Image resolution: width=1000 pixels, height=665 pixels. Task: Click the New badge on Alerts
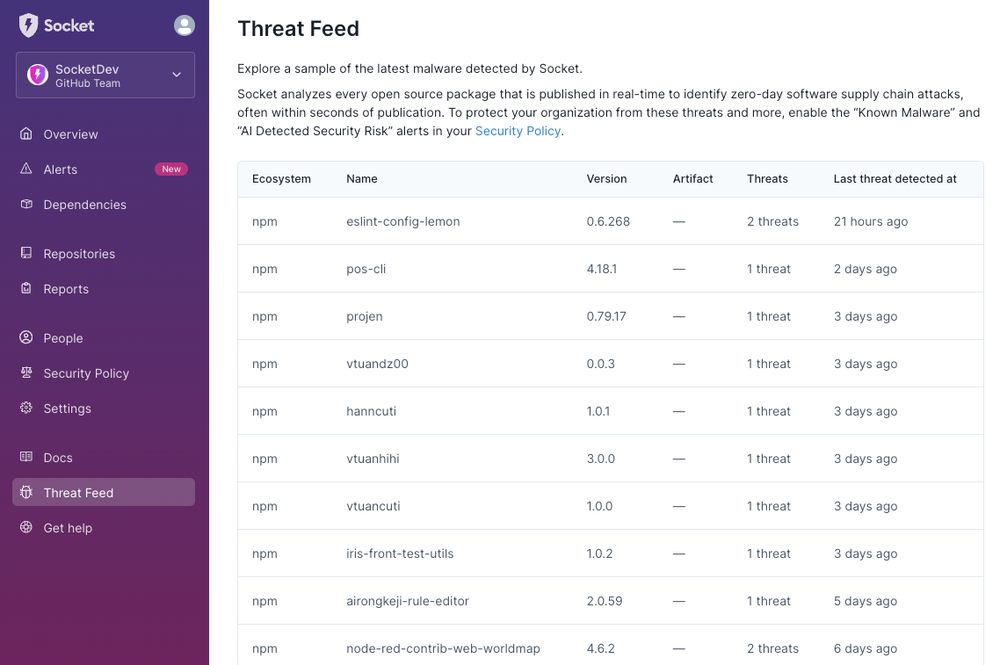170,169
